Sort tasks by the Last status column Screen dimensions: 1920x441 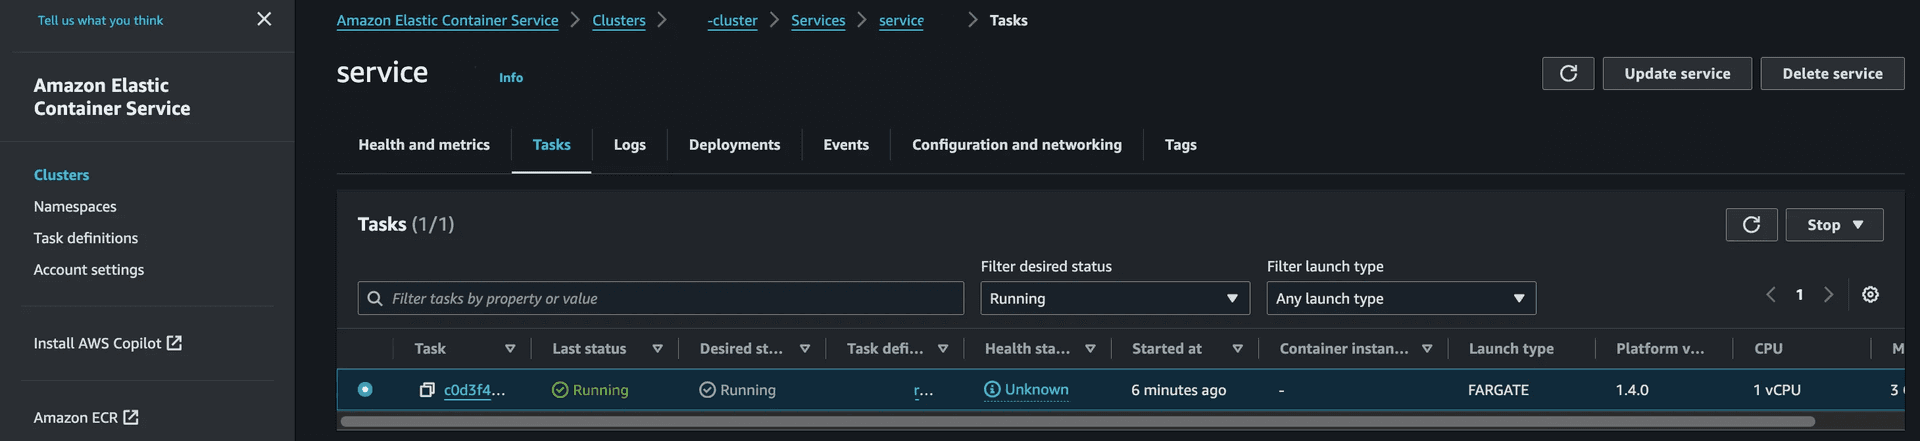(657, 349)
